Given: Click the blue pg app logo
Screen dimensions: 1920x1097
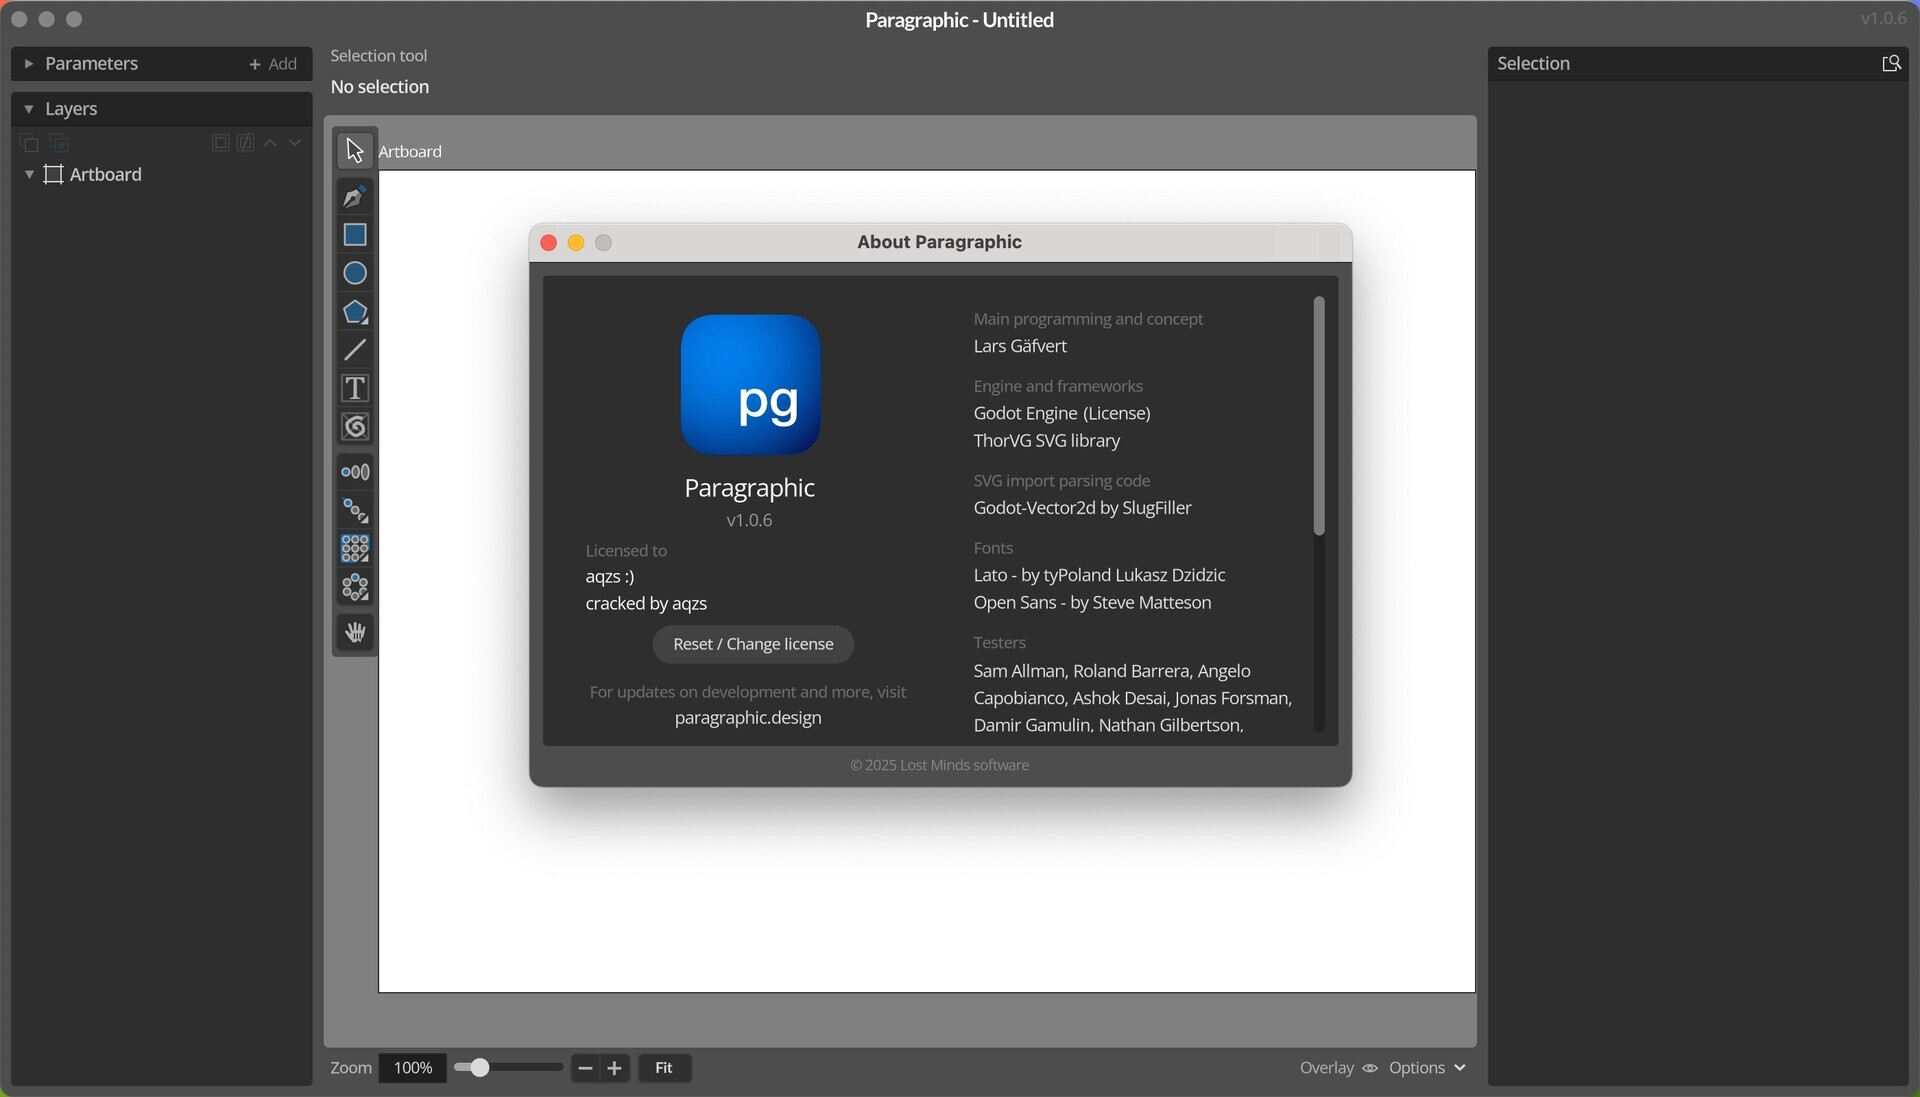Looking at the screenshot, I should click(751, 385).
